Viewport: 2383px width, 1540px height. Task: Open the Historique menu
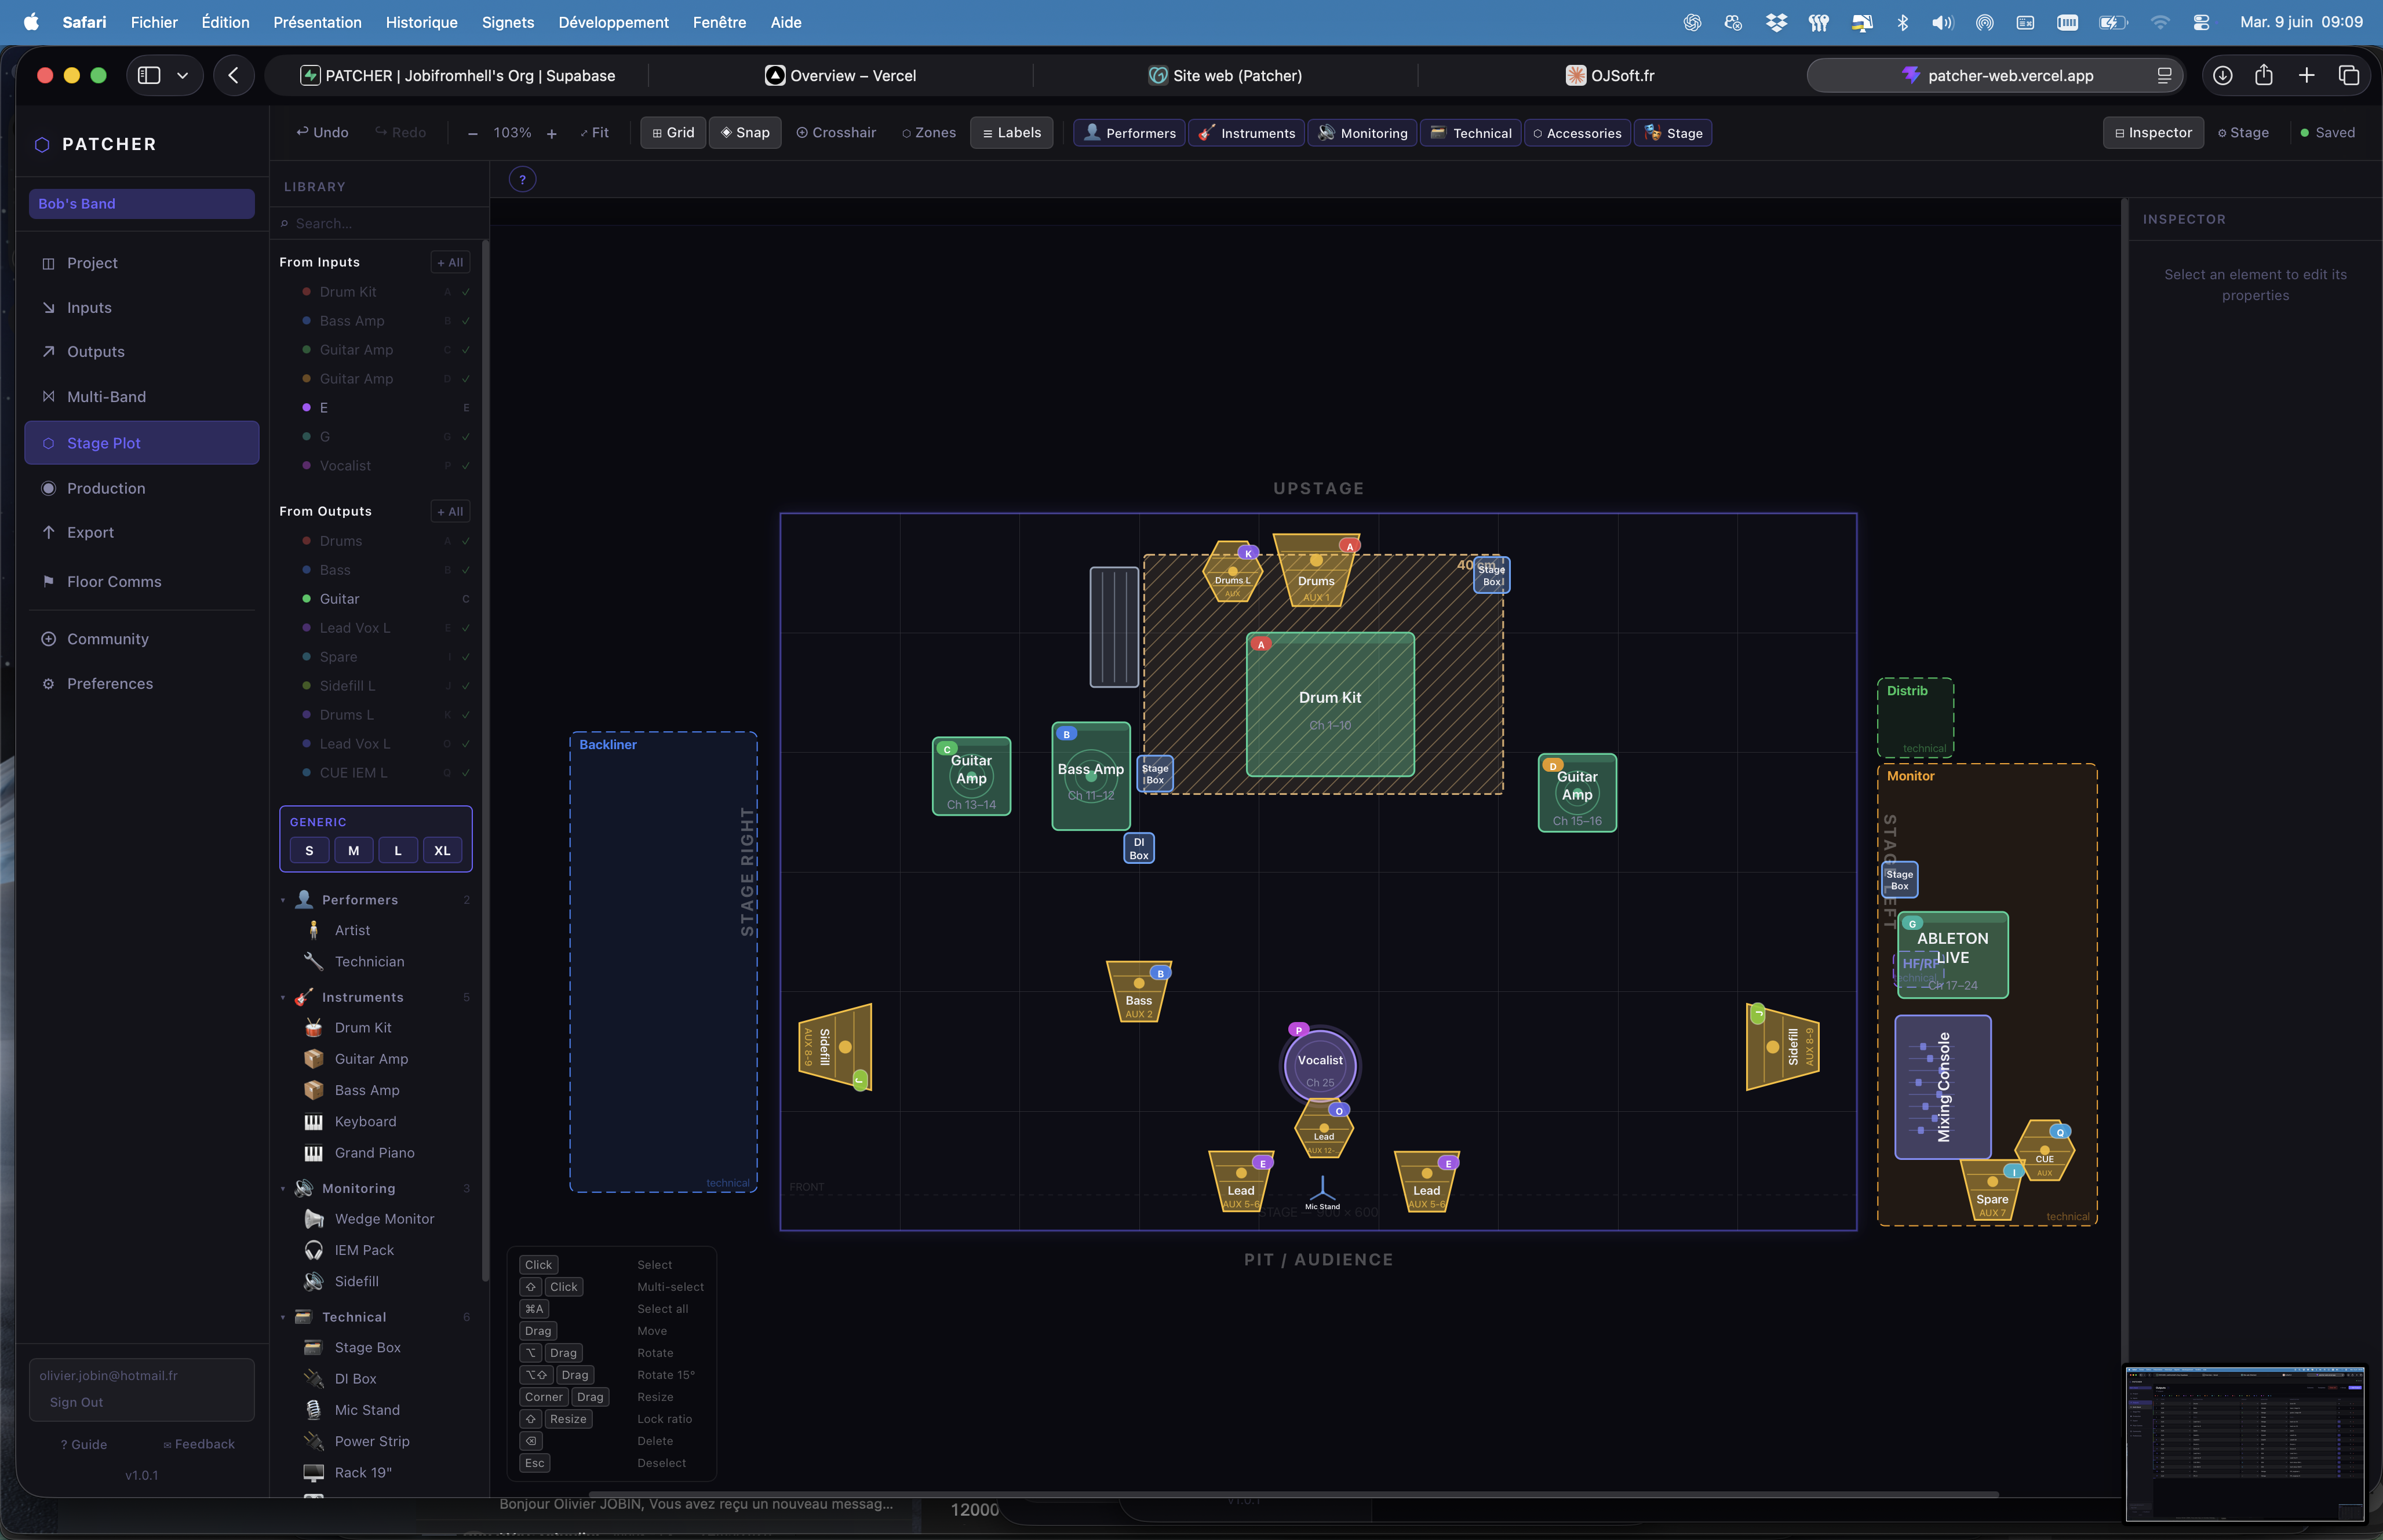tap(421, 22)
